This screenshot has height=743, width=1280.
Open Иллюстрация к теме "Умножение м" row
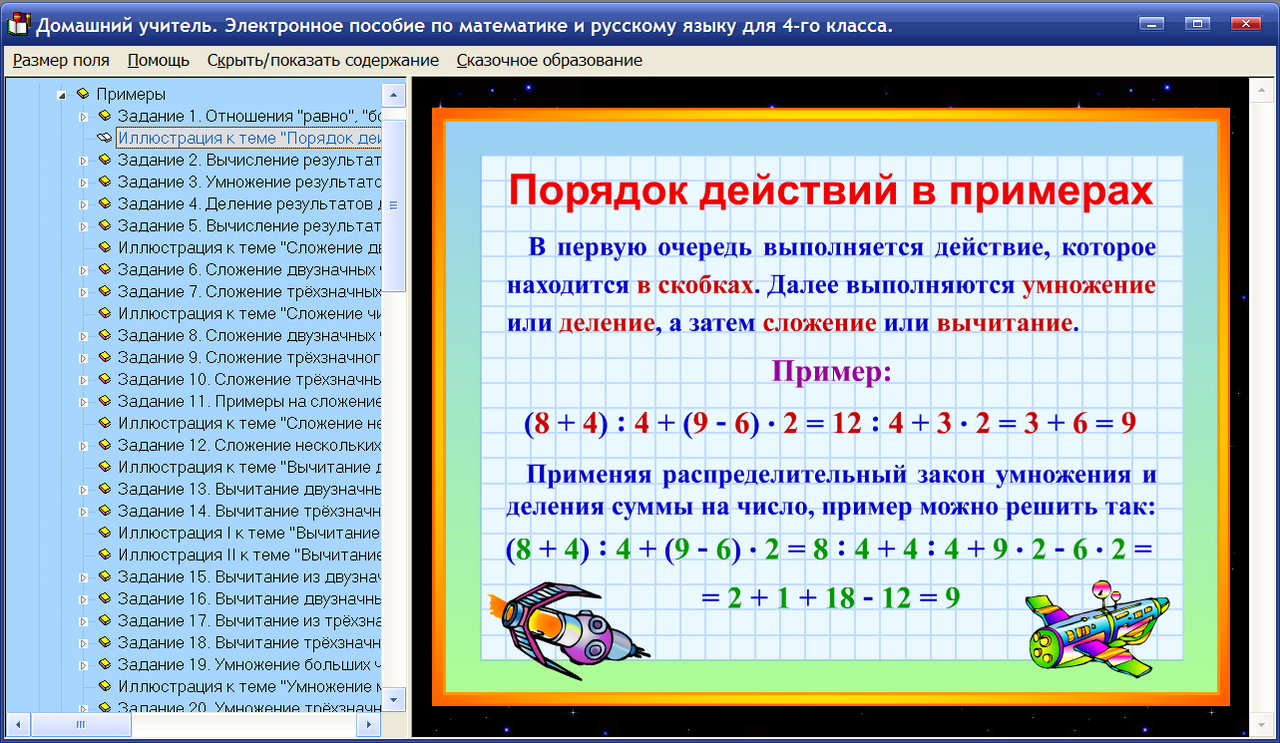click(249, 687)
